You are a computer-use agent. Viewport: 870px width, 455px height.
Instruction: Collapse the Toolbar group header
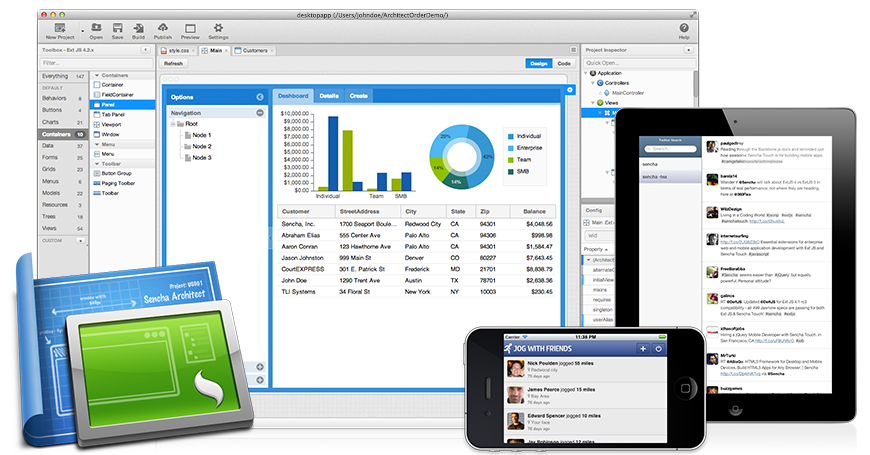coord(123,164)
